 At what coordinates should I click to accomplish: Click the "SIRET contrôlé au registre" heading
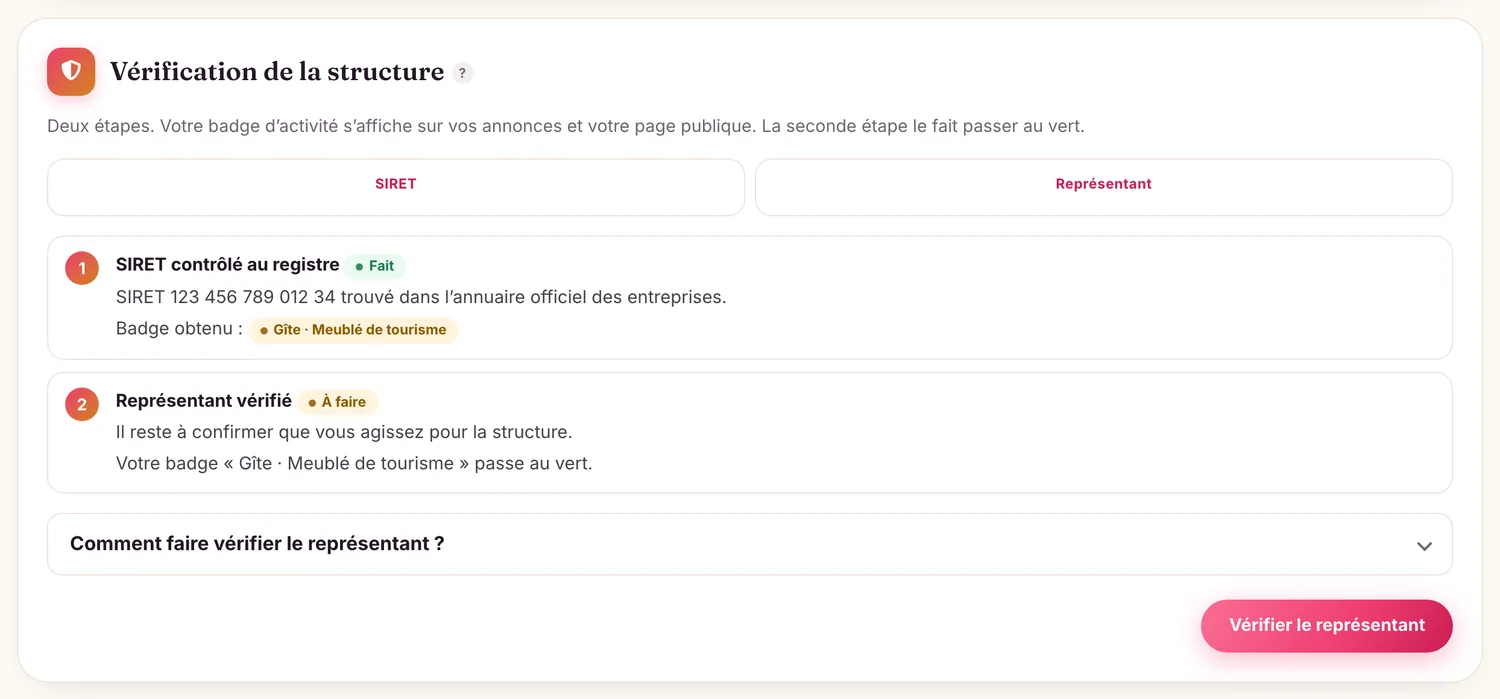(228, 265)
